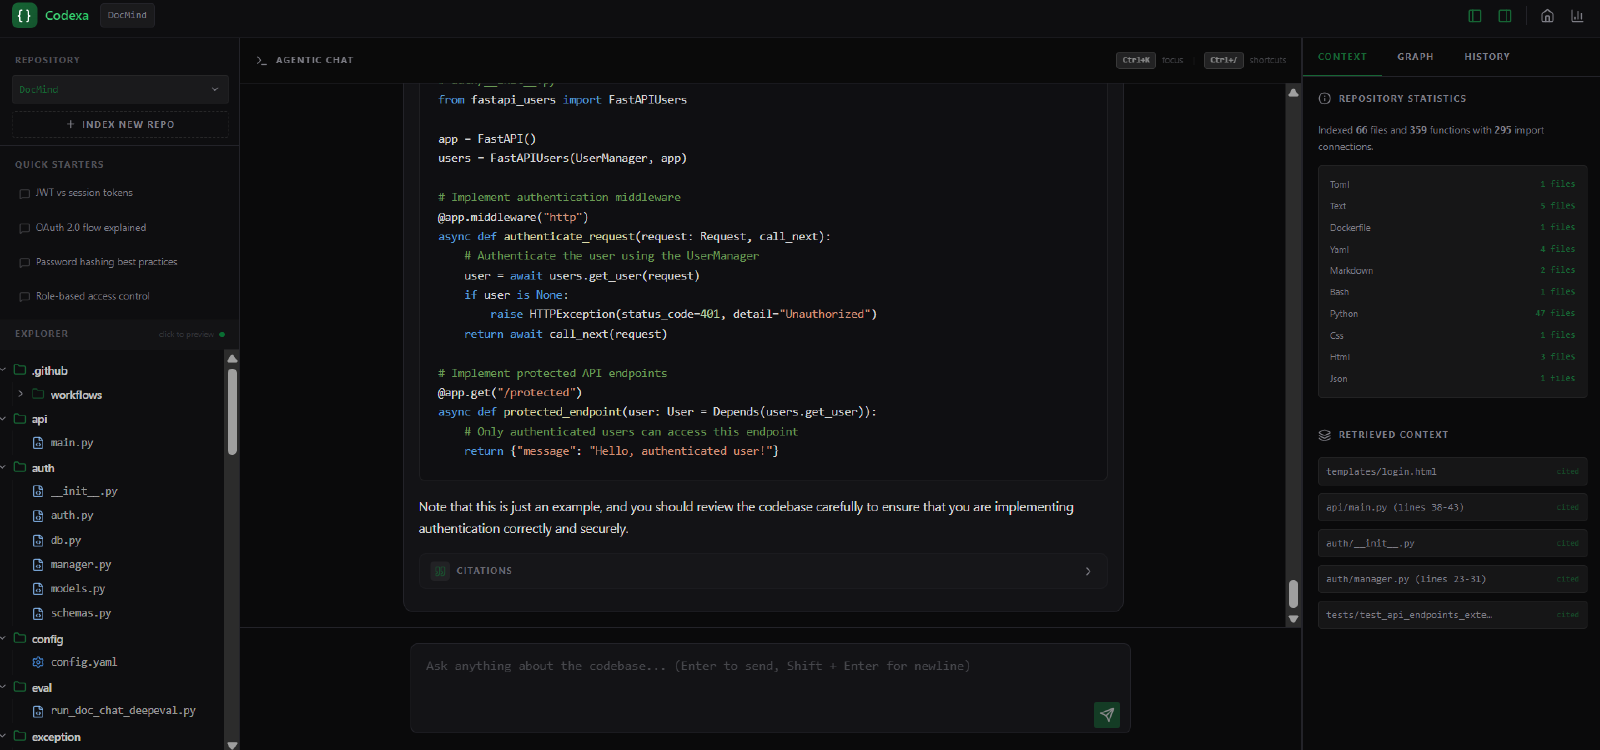
Task: Click the DocMind header tag
Action: 127,15
